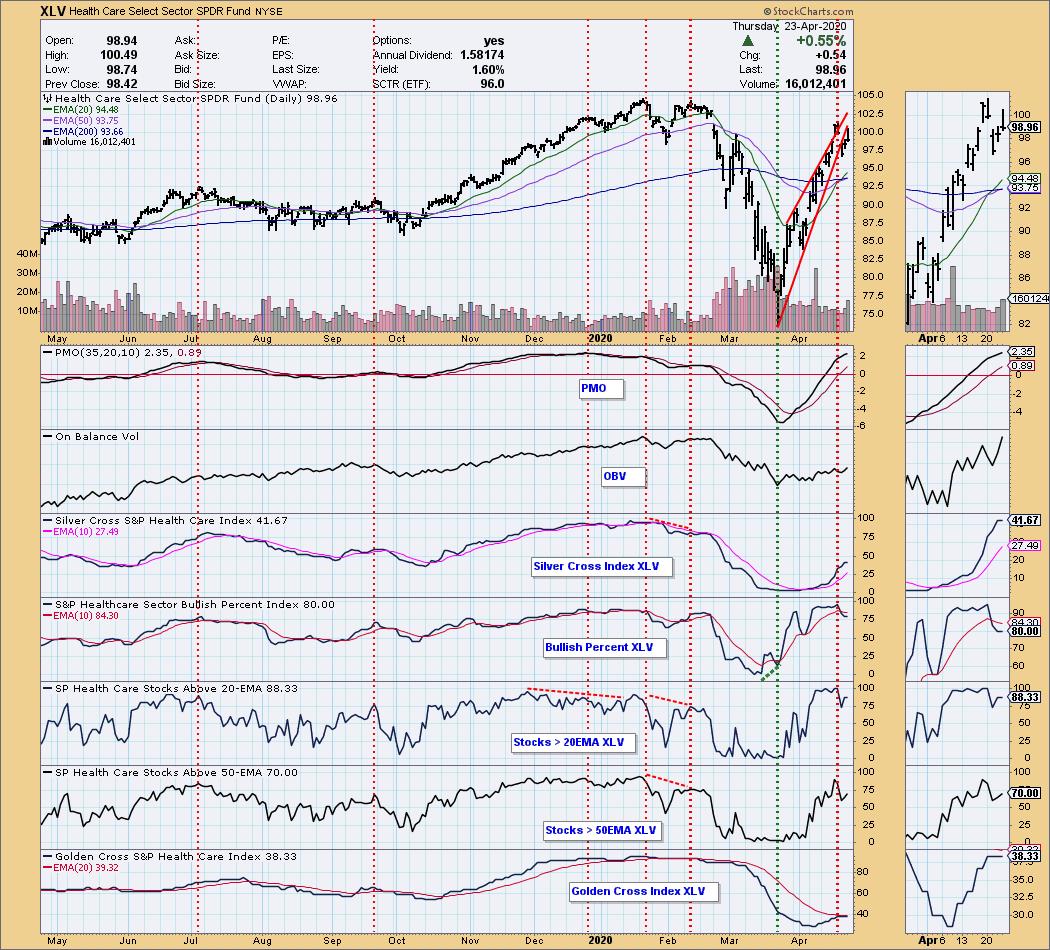
Task: Click the Options value yes
Action: click(494, 41)
